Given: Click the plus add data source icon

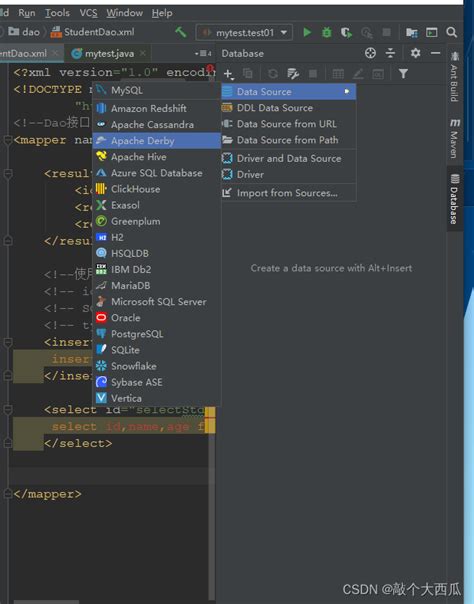Looking at the screenshot, I should pyautogui.click(x=228, y=74).
